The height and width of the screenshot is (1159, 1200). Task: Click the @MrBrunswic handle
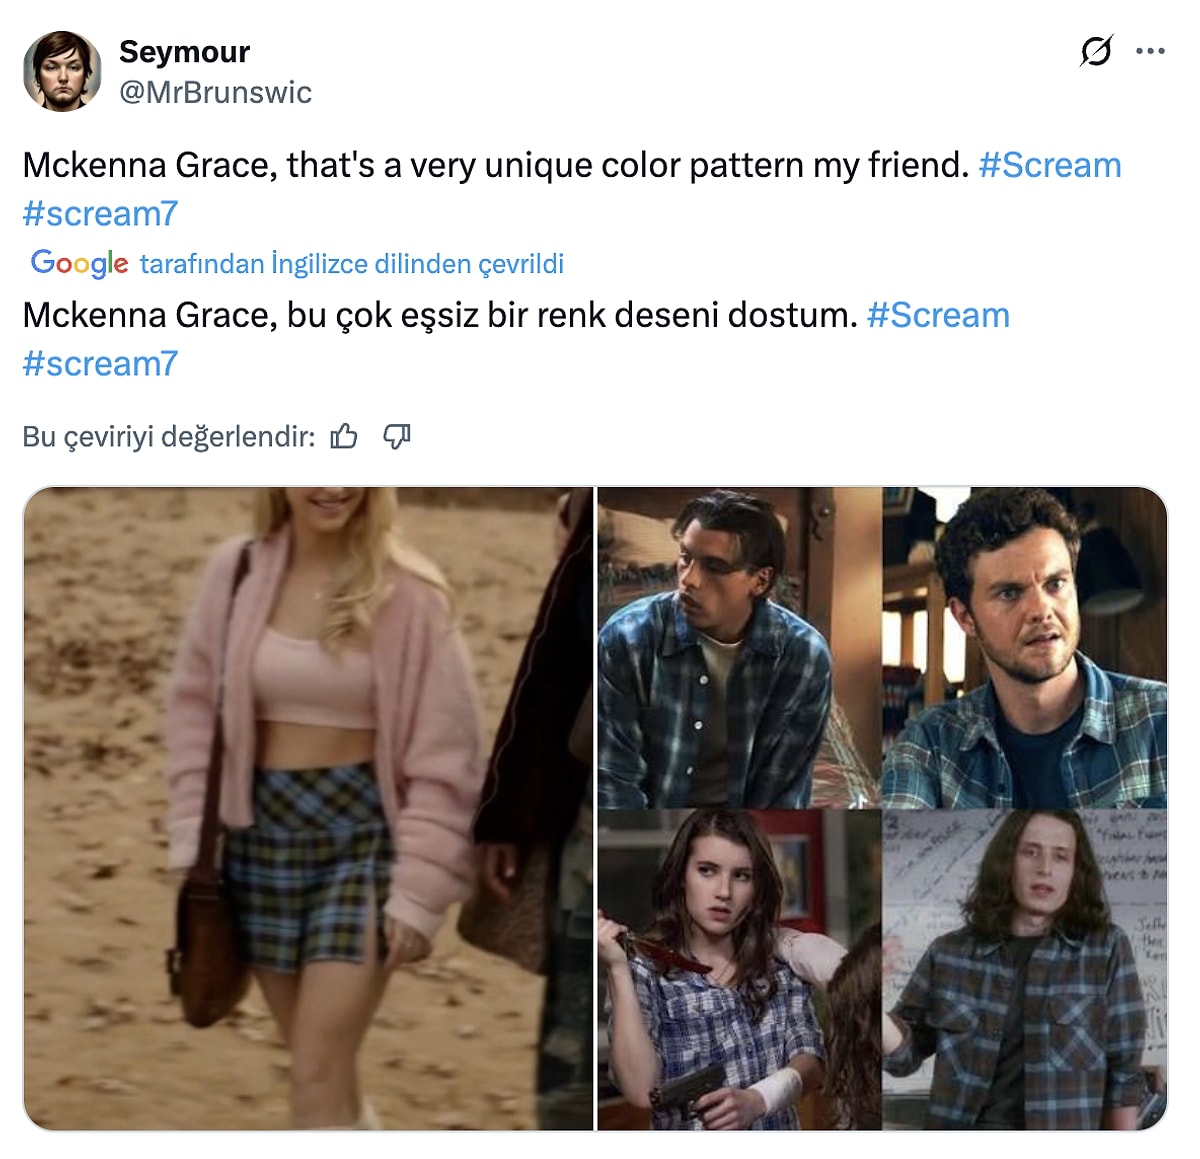(215, 92)
